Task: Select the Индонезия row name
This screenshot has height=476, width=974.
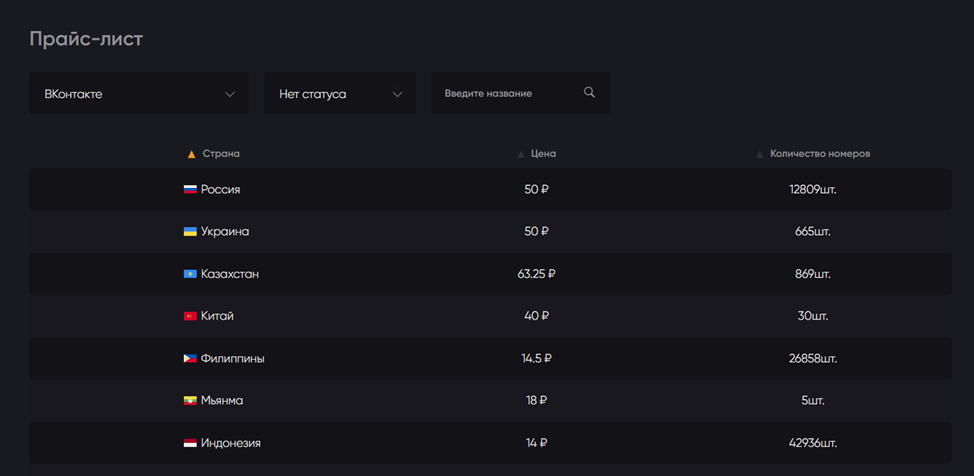Action: (x=230, y=443)
